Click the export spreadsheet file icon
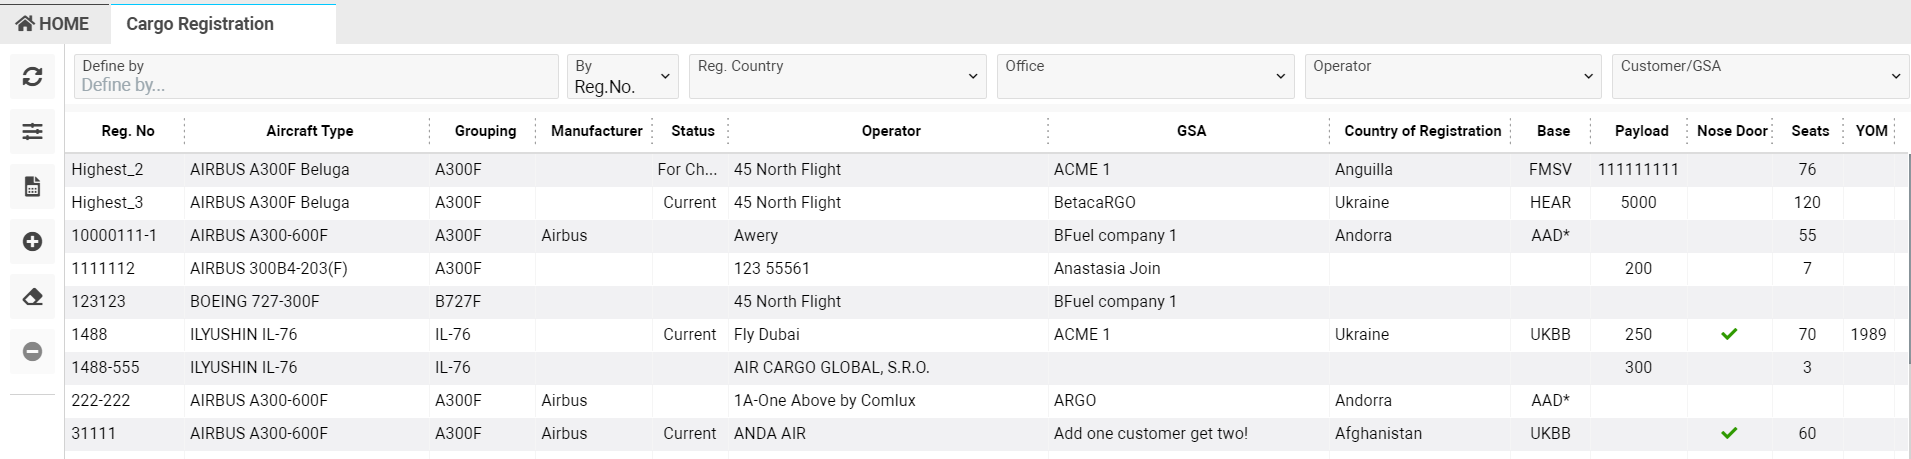 click(x=32, y=187)
